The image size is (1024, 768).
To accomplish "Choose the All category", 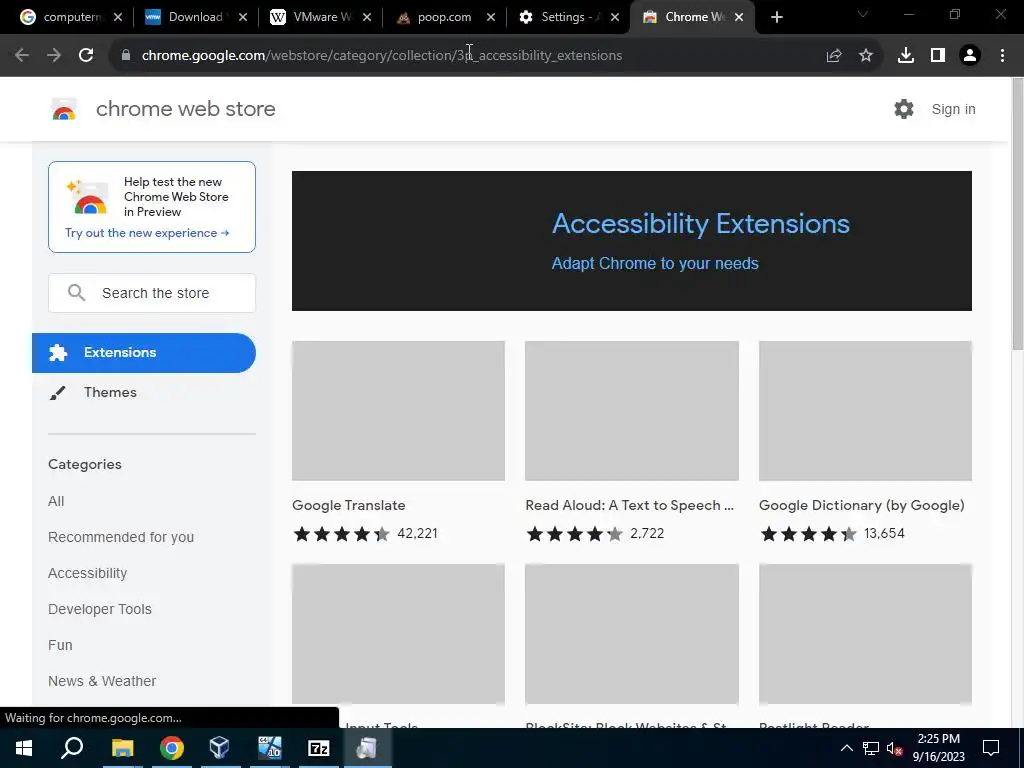I will tap(56, 501).
